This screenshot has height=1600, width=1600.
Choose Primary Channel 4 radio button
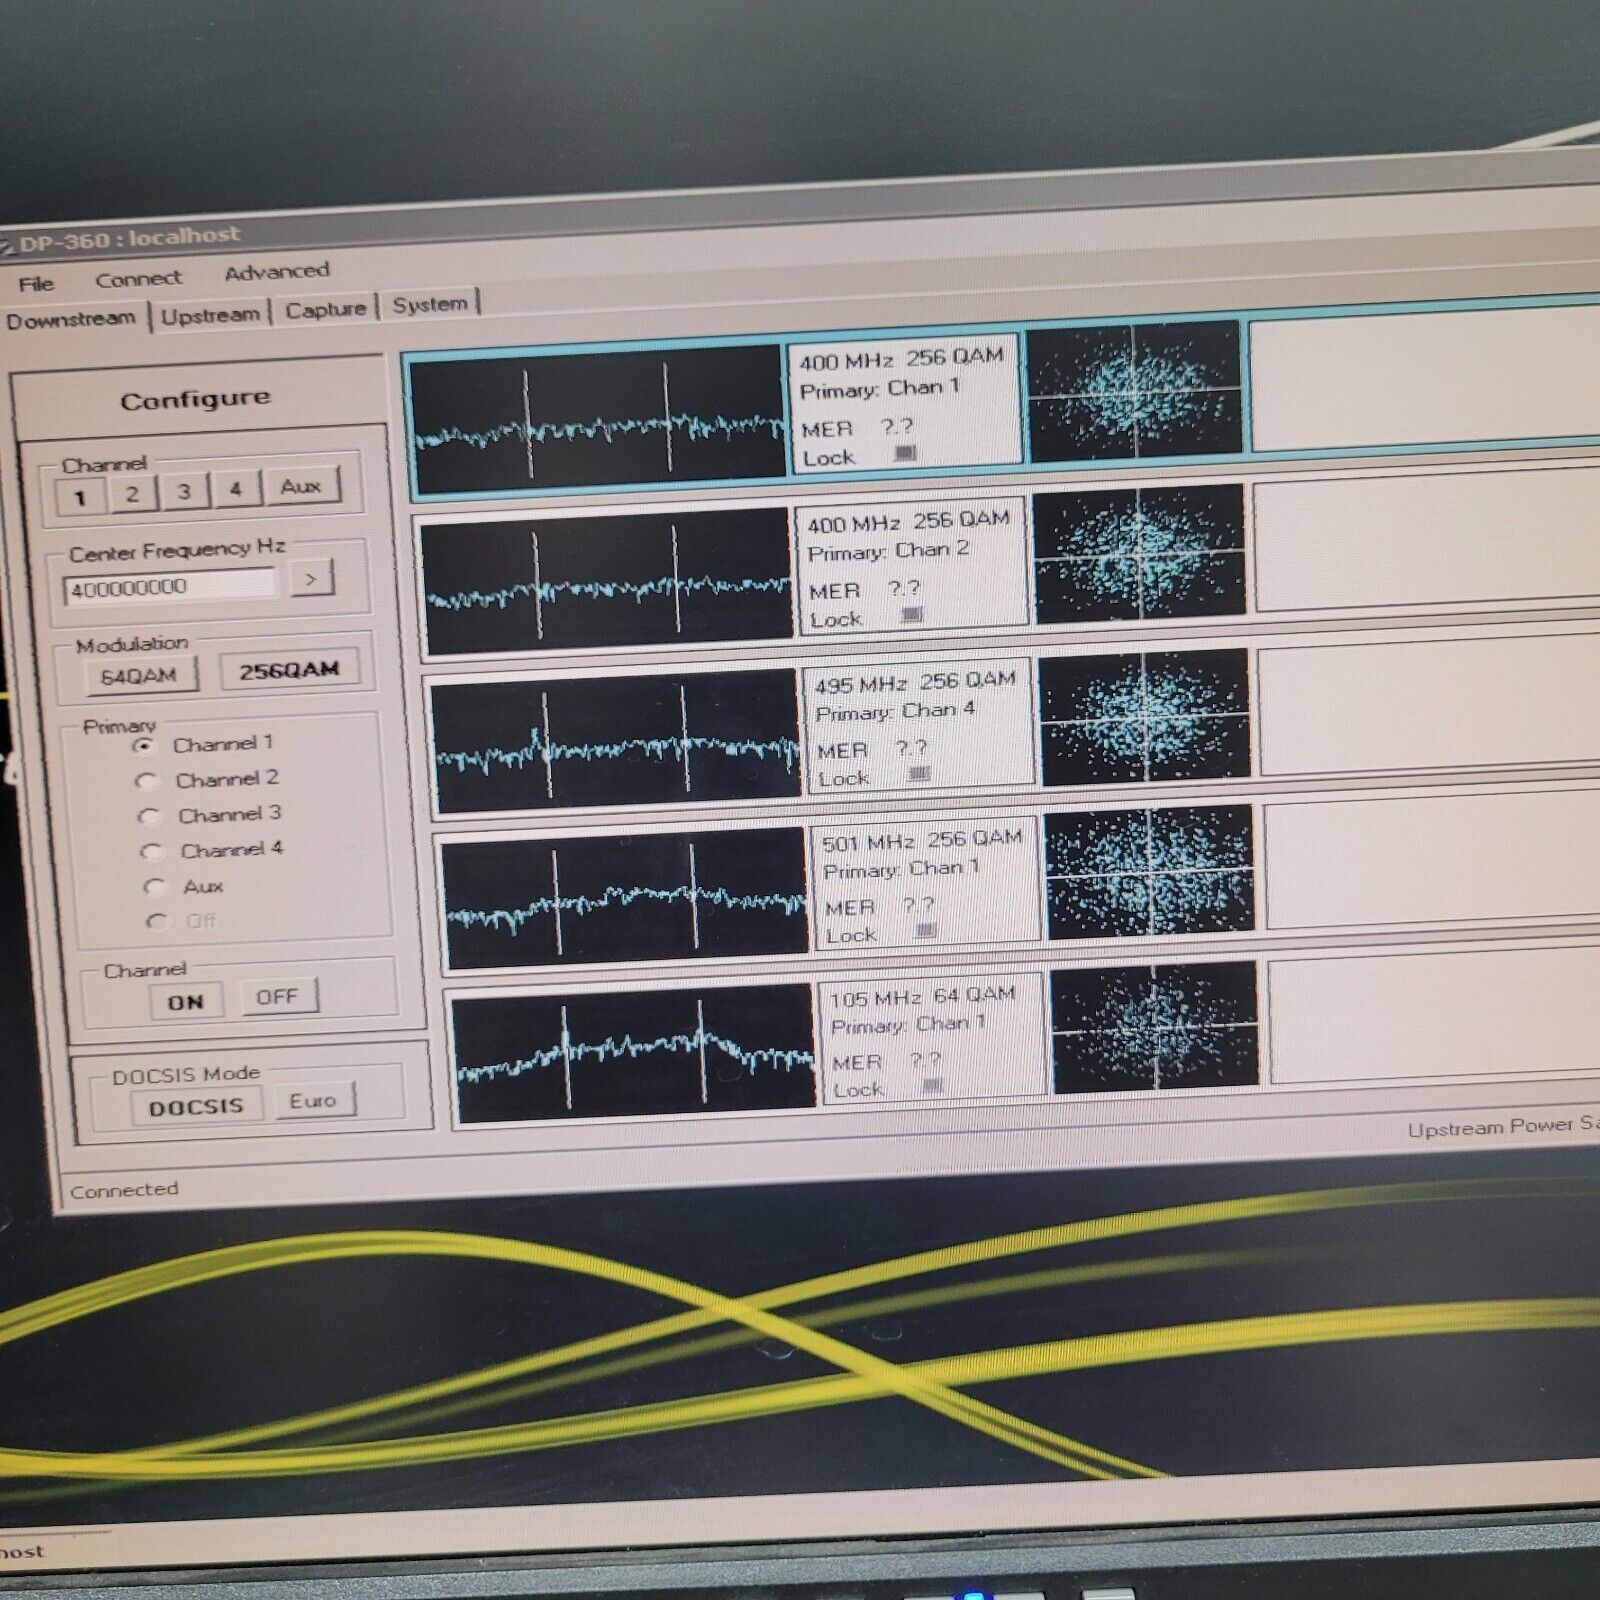tap(152, 852)
